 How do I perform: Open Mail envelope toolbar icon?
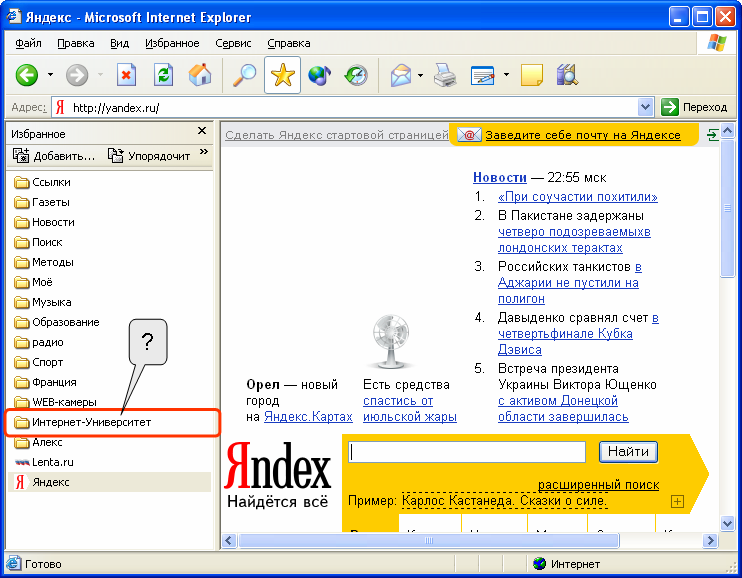(401, 75)
